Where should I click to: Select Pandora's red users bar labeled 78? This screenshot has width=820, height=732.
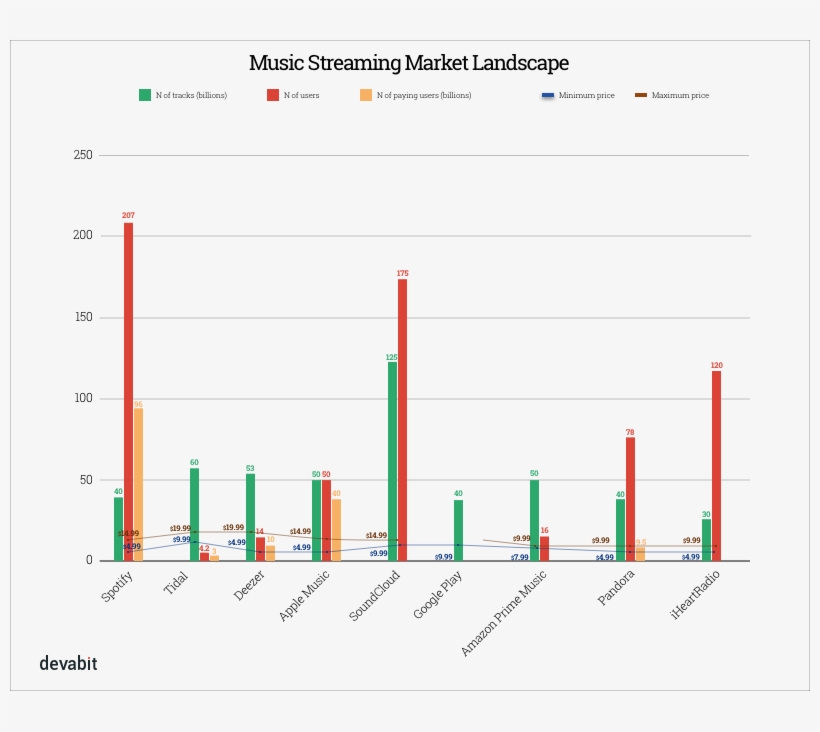point(630,498)
